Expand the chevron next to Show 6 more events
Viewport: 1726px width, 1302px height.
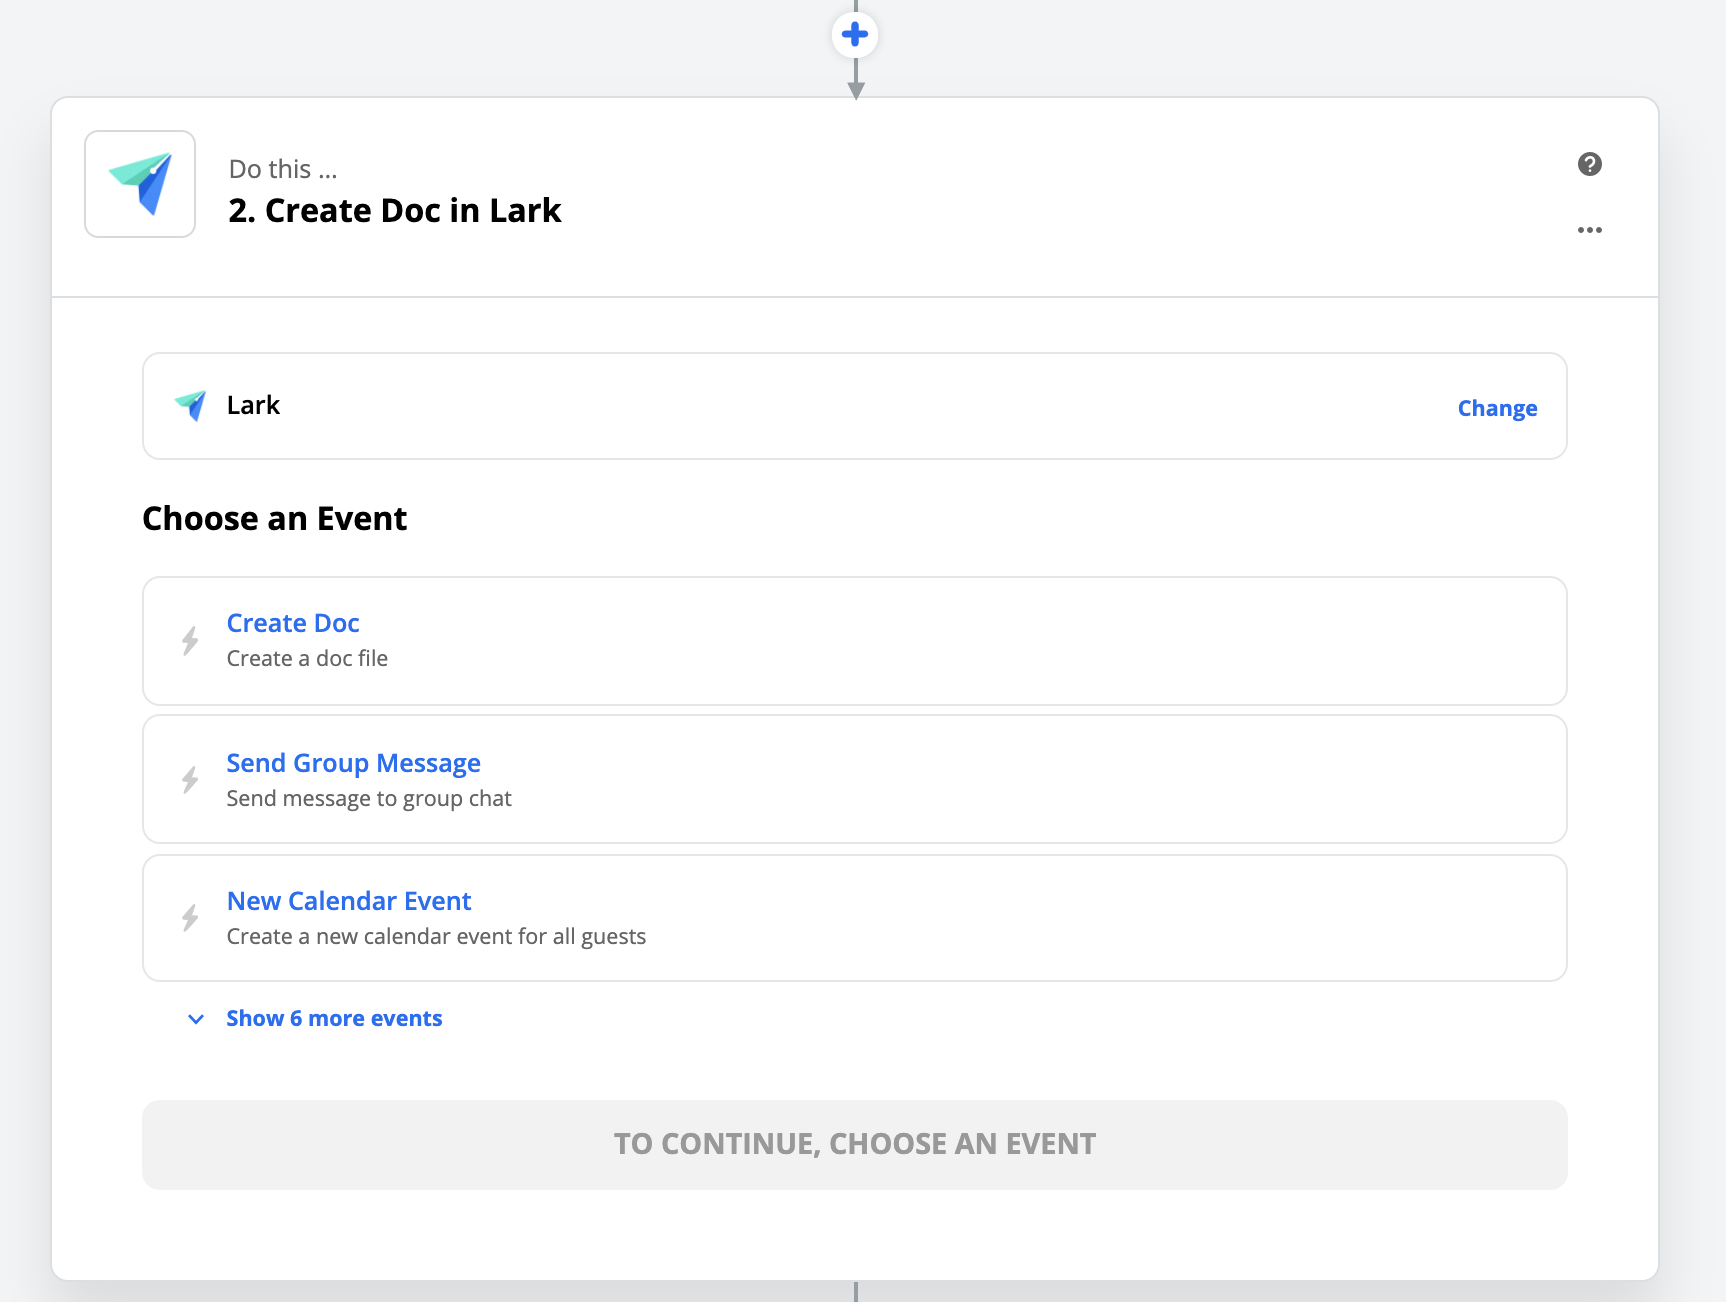[x=196, y=1019]
